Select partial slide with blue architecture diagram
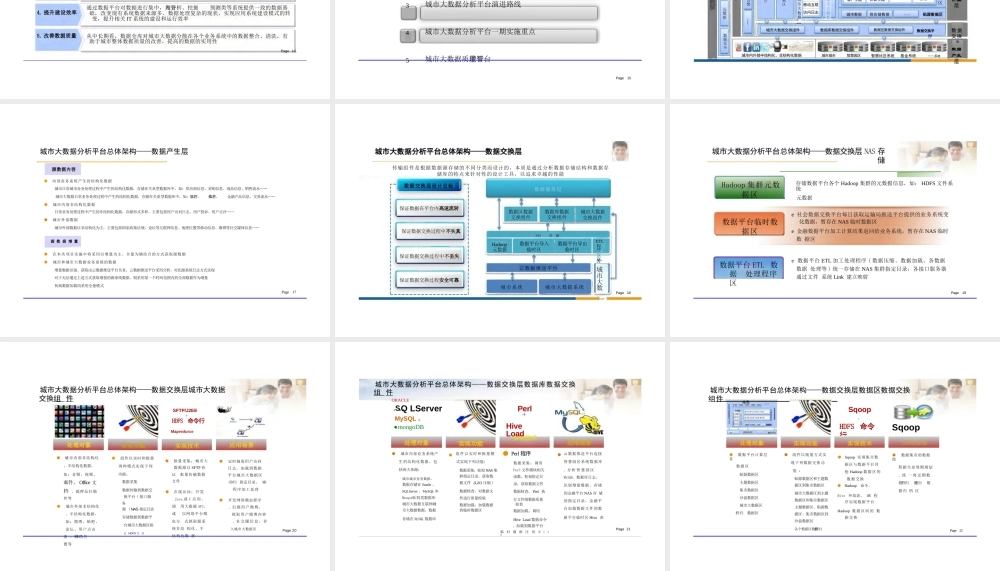Viewport: 1000px width, 571px height. 835,48
